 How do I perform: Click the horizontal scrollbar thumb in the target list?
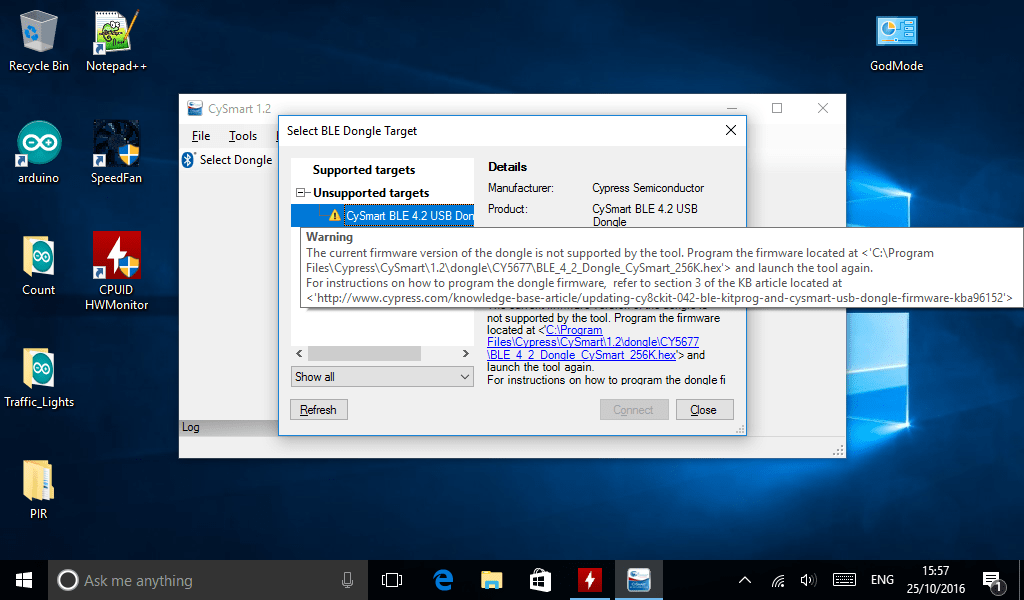364,353
